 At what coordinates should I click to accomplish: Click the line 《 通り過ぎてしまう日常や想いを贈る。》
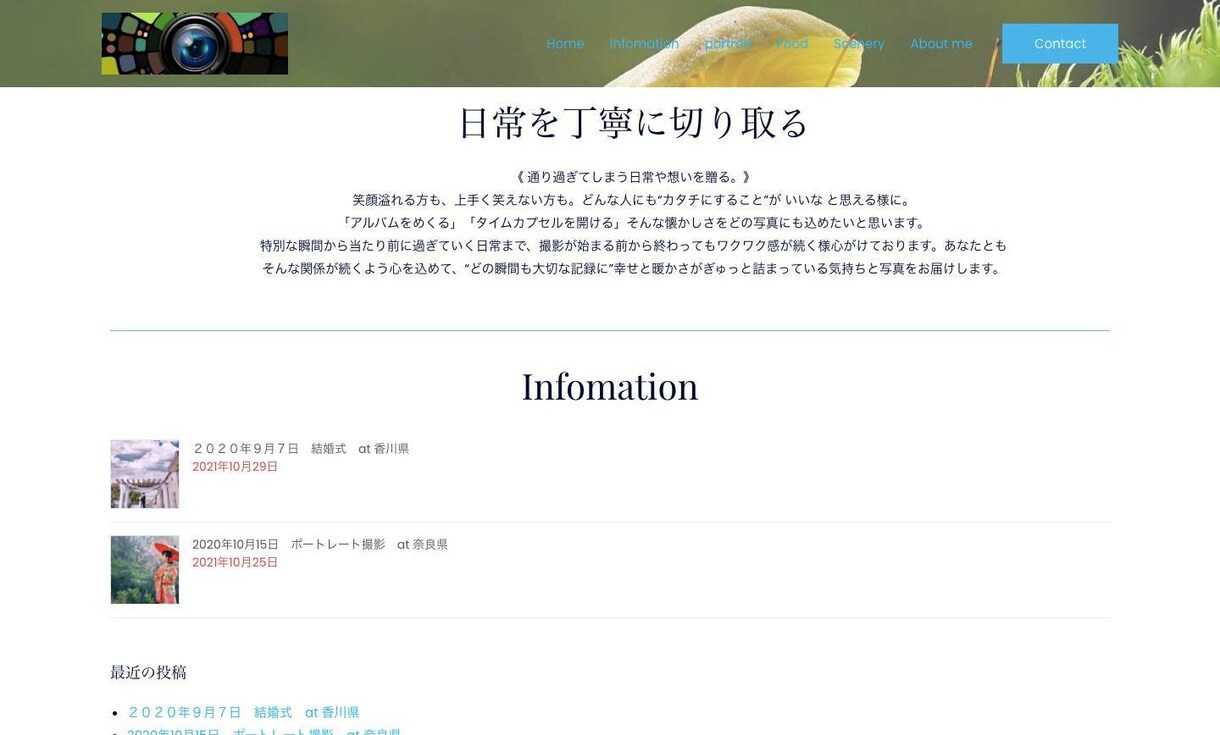point(633,177)
